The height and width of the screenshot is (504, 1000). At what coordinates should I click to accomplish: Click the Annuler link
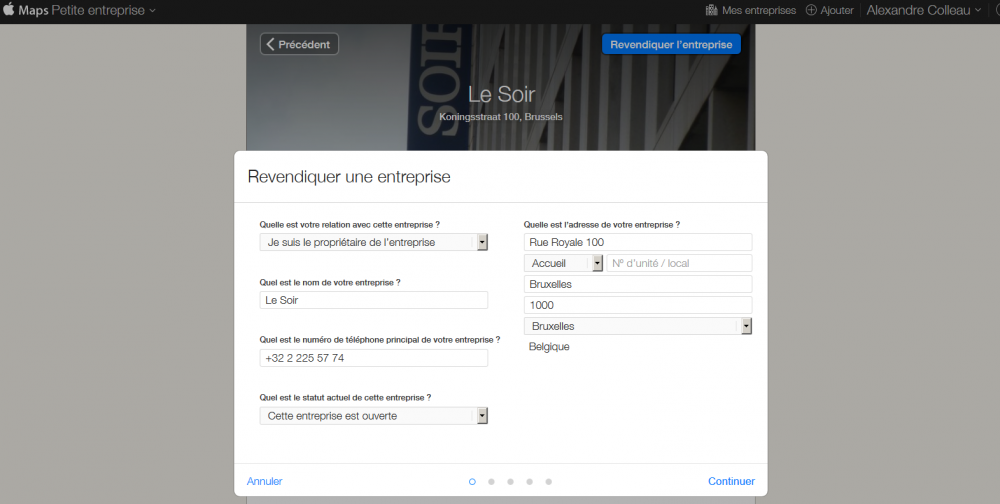click(x=265, y=481)
